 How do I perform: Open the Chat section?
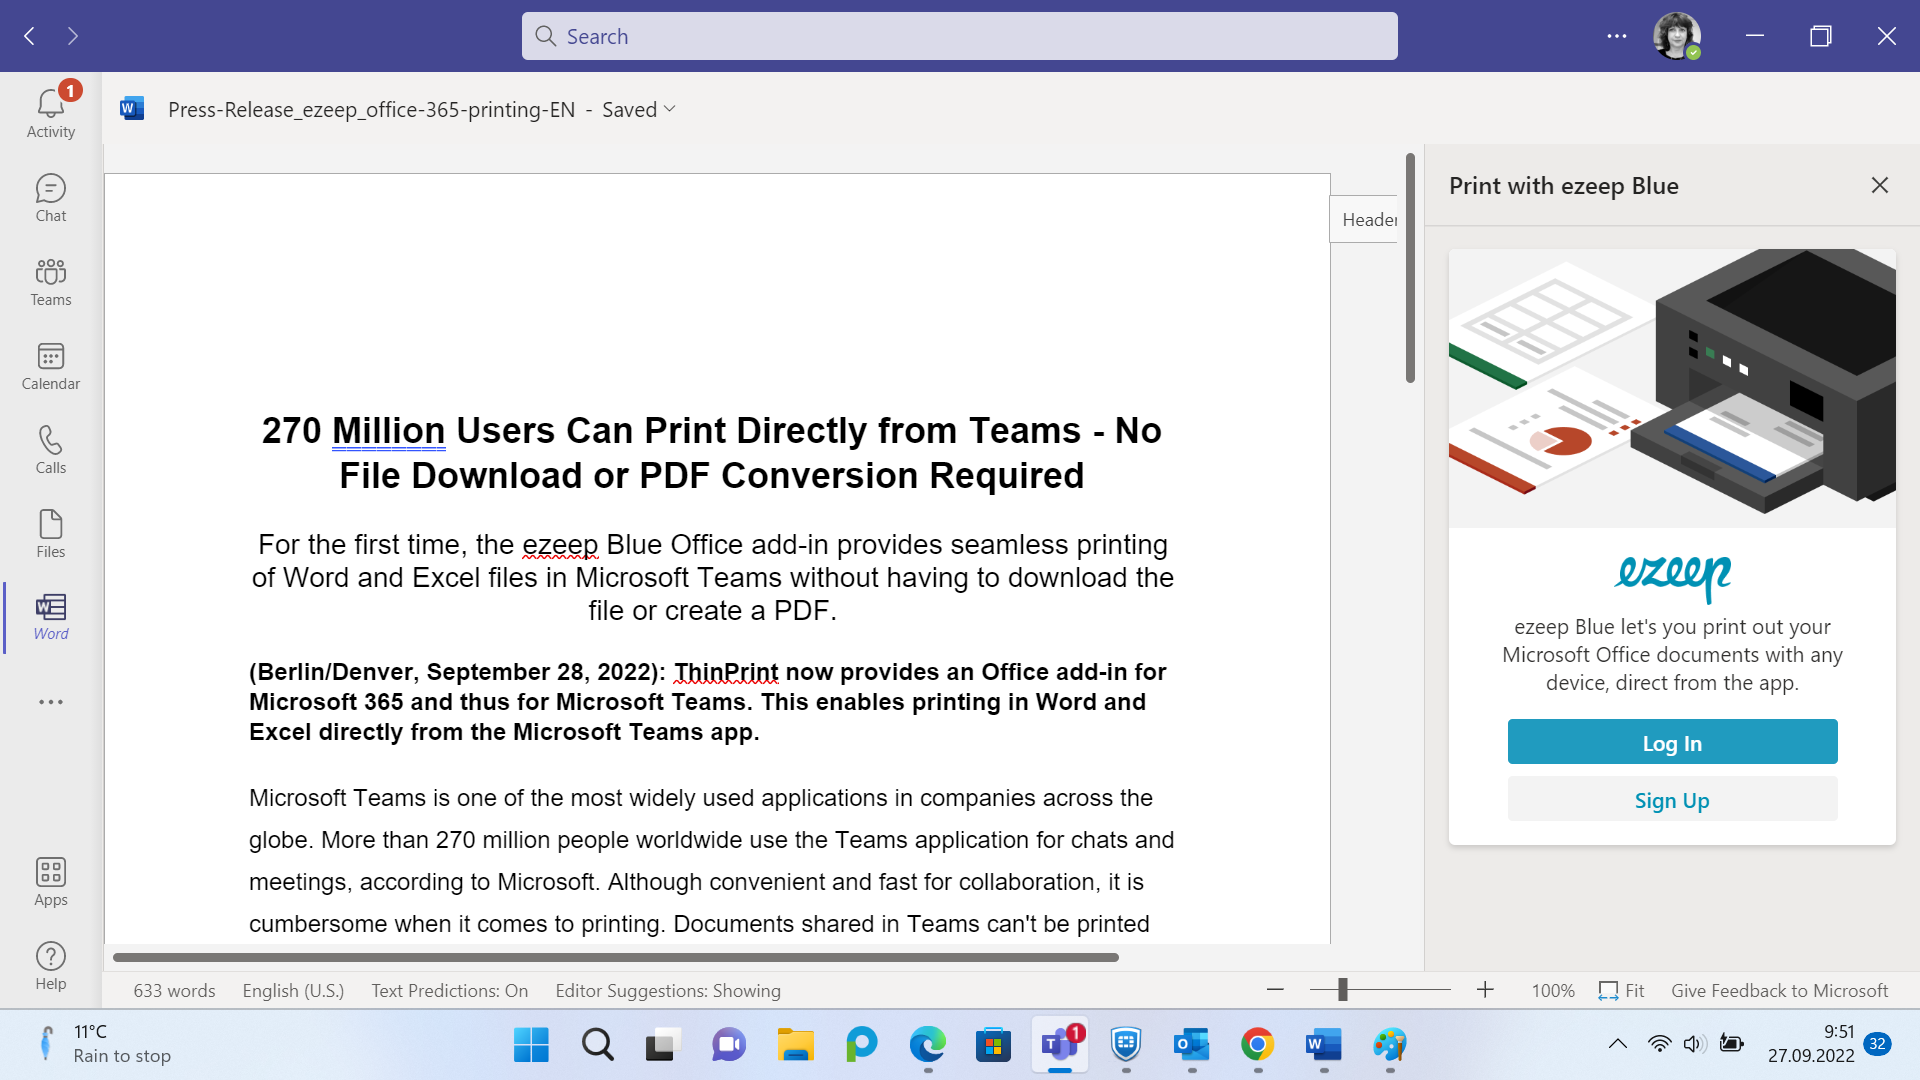pos(50,198)
